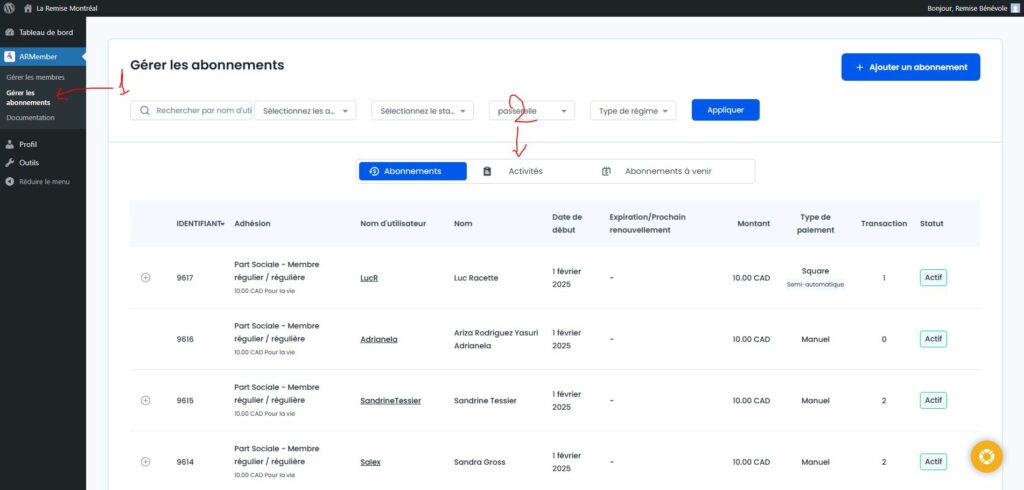Screen dimensions: 1024x490
Task: Click the Ajouter un abonnement button
Action: [x=910, y=67]
